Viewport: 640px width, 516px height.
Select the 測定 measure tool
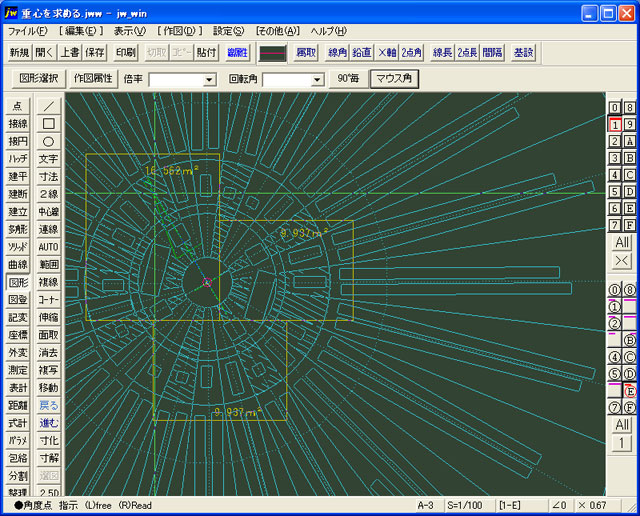18,370
